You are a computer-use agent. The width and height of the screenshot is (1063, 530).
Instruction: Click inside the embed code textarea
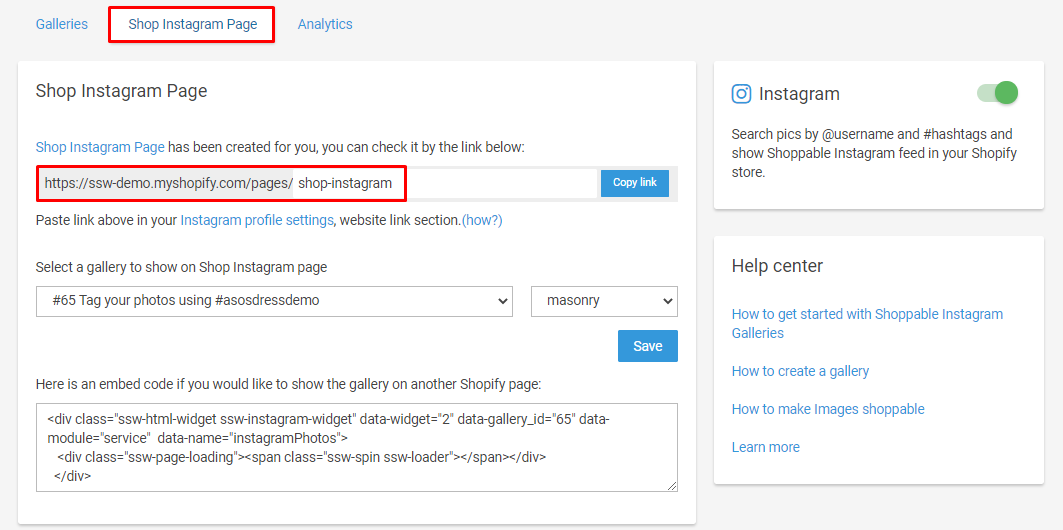coord(357,447)
